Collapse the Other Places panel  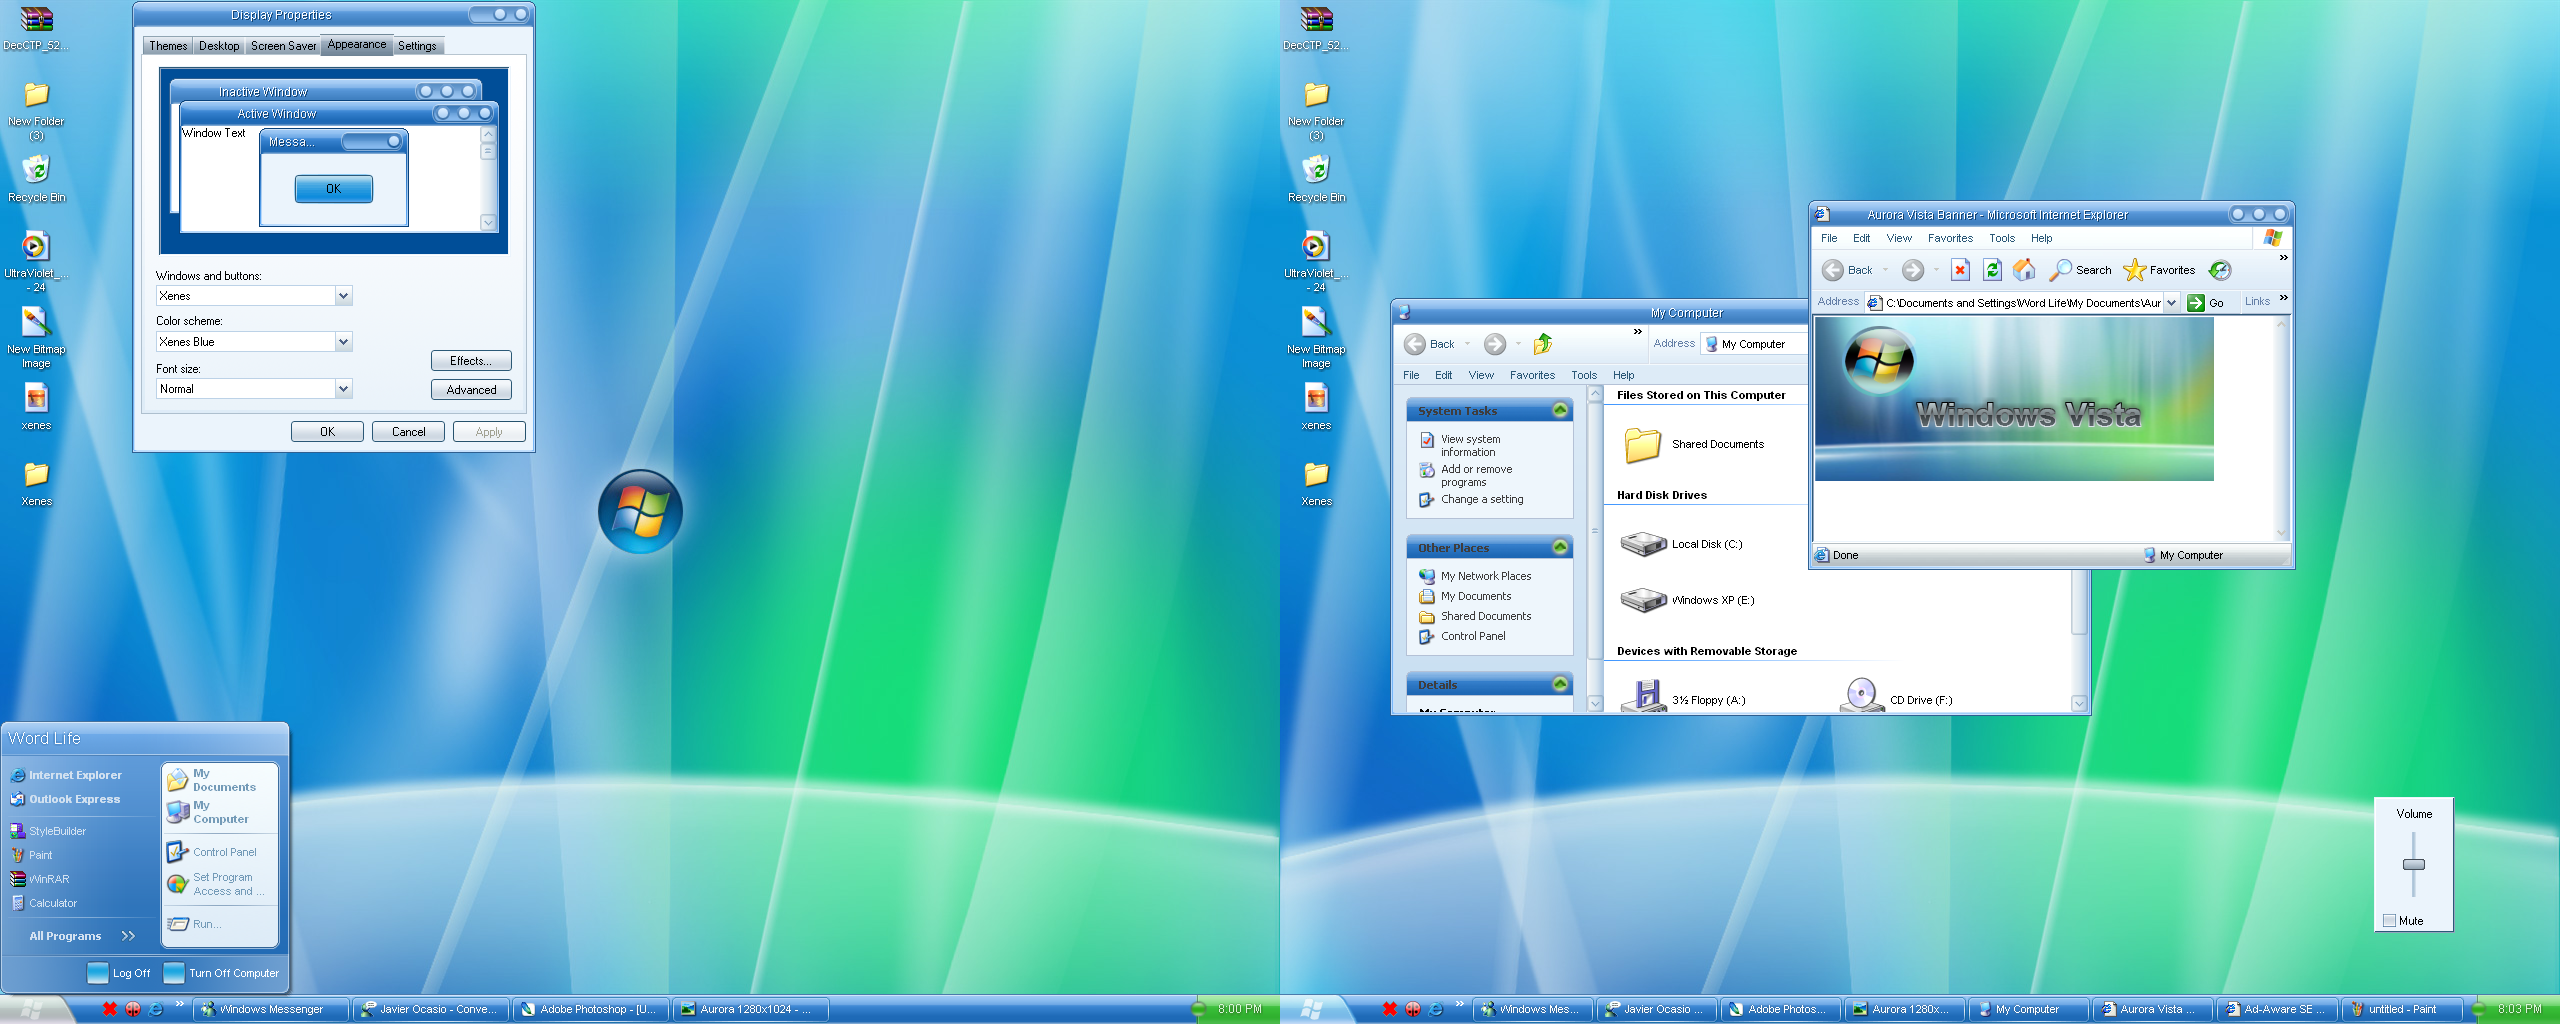pos(1560,548)
